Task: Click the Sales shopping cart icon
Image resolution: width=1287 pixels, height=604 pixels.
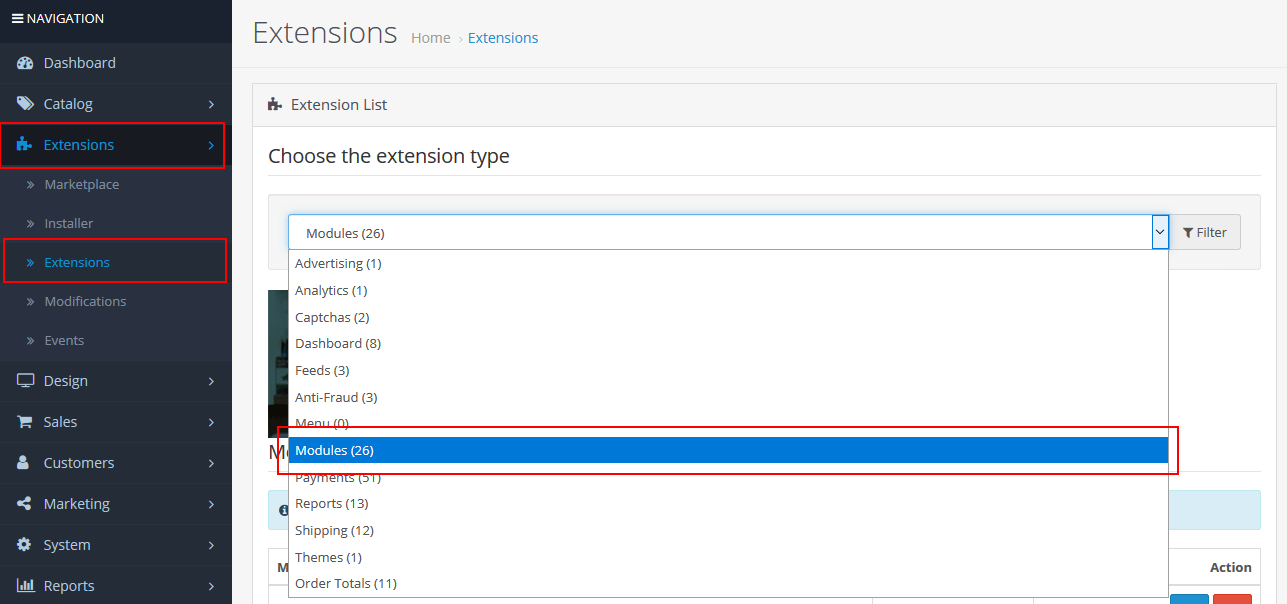Action: [x=25, y=422]
